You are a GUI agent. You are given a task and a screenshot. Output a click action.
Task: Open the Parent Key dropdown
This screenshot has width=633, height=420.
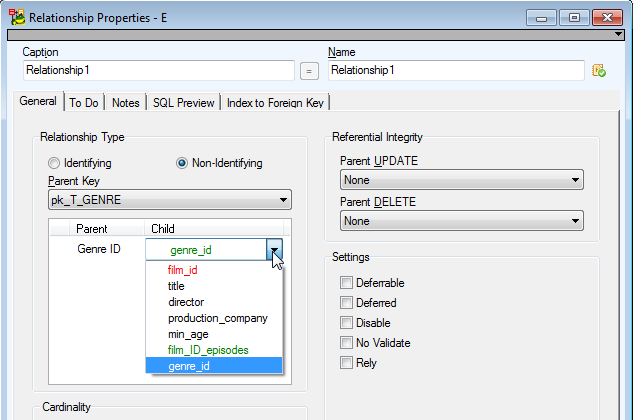(170, 200)
